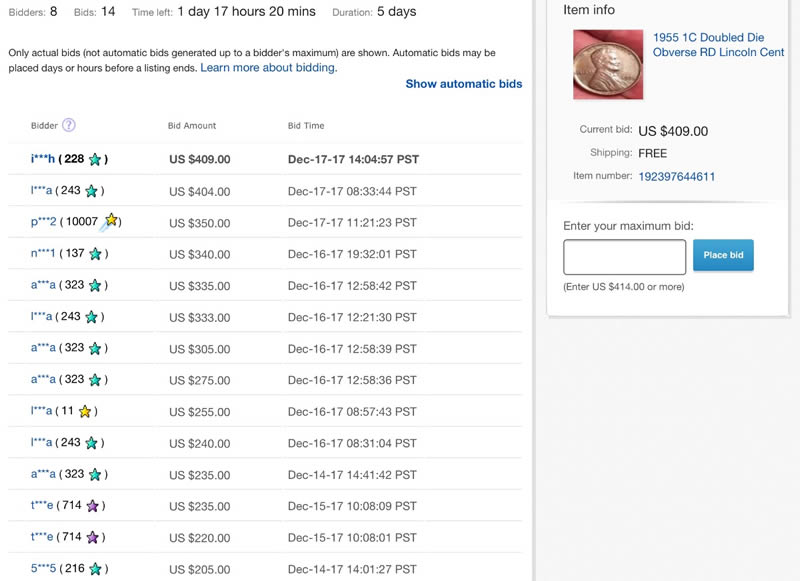
Task: Focus the maximum bid input field
Action: pyautogui.click(x=624, y=257)
